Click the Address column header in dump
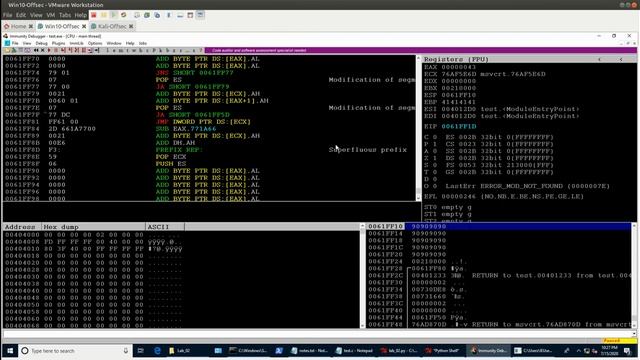Viewport: 640px width, 360px height. [22, 227]
